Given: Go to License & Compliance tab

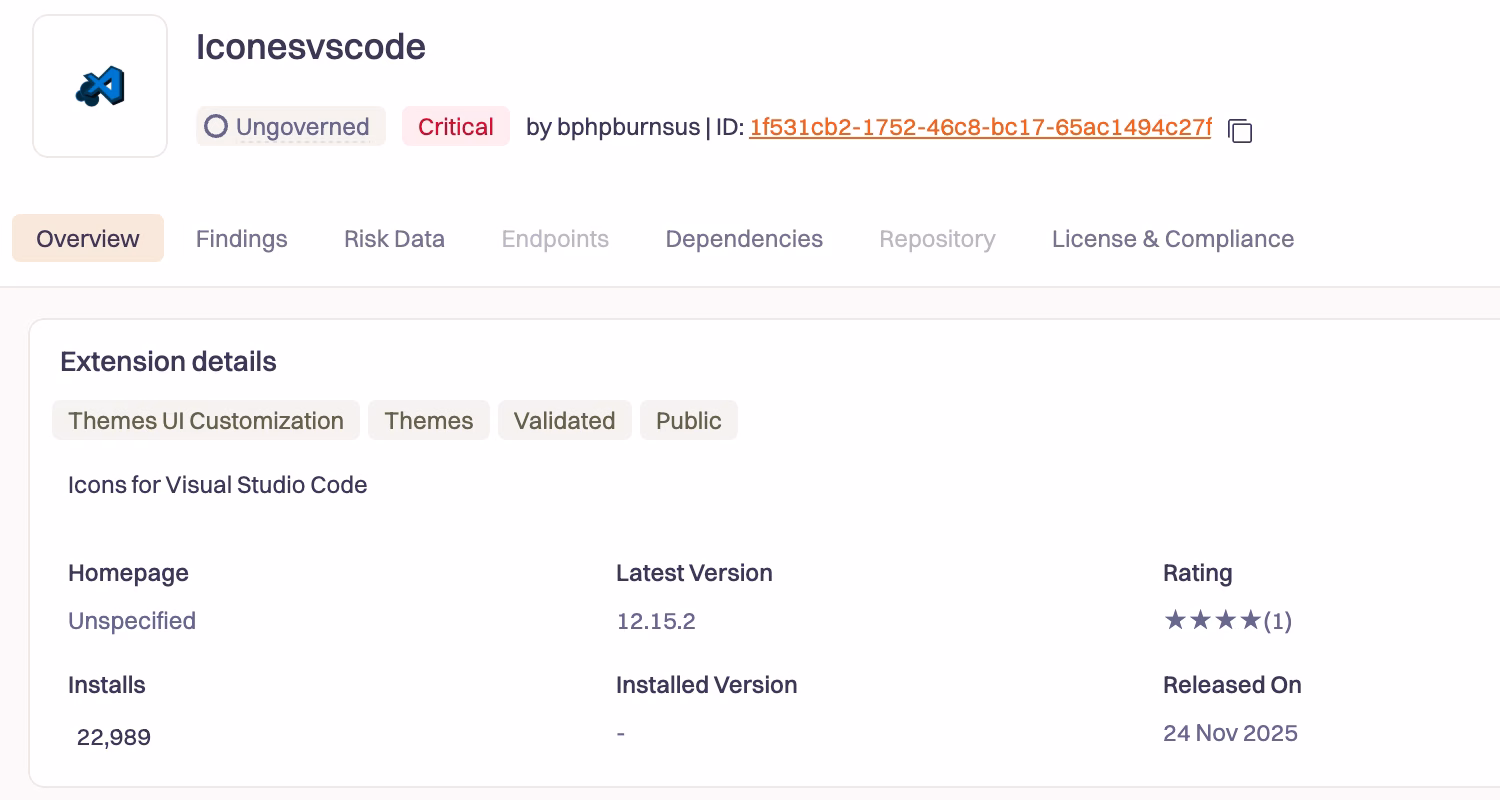Looking at the screenshot, I should [x=1173, y=239].
